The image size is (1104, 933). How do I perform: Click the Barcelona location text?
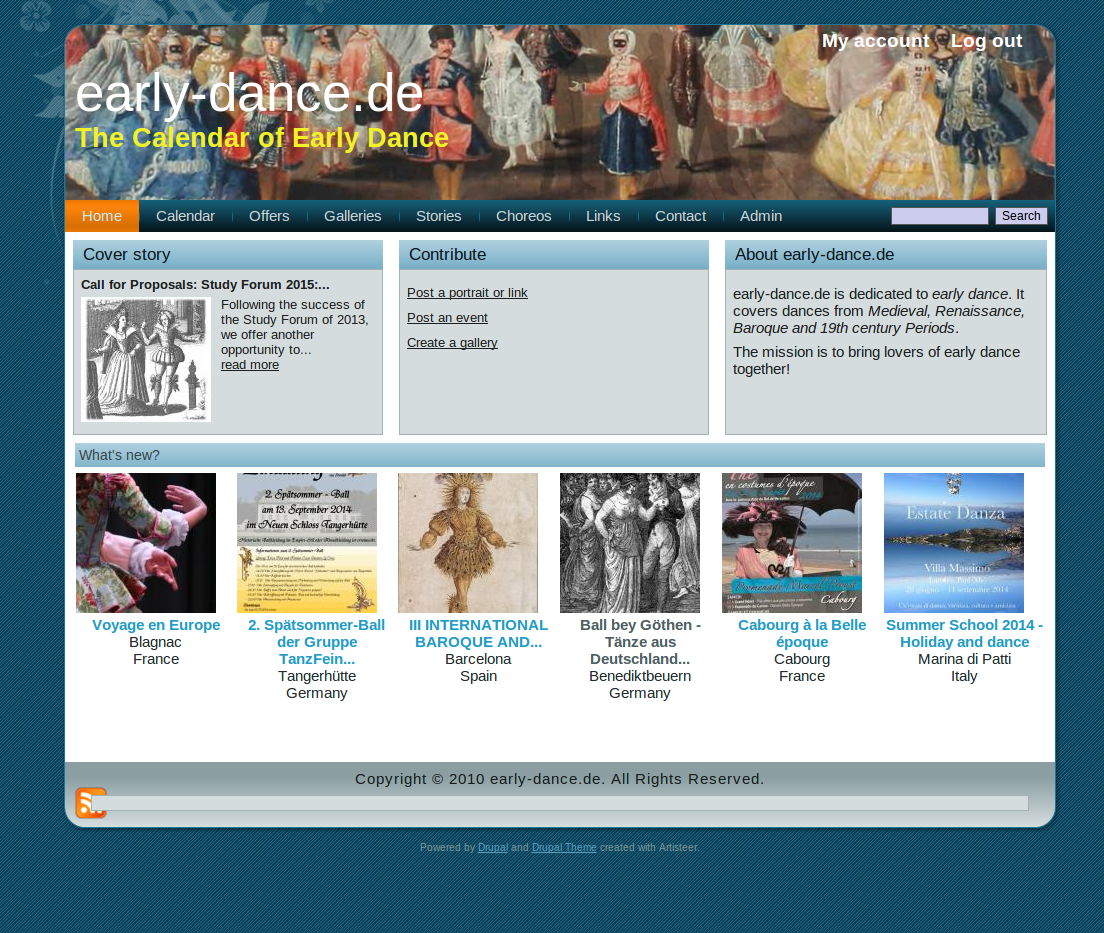click(478, 659)
